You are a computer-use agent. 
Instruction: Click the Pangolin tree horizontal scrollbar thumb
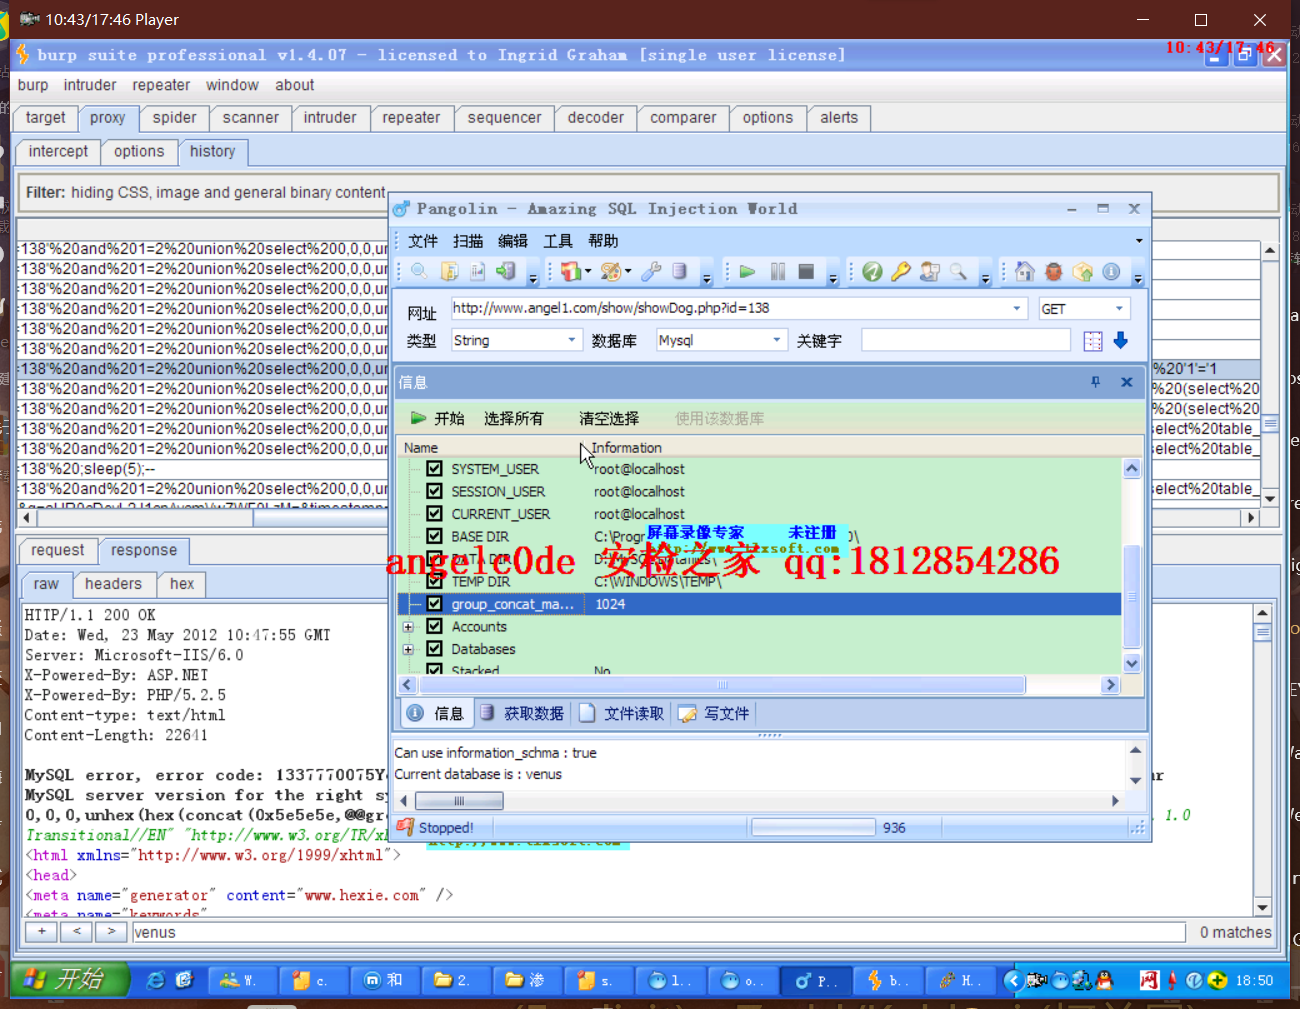pyautogui.click(x=722, y=685)
